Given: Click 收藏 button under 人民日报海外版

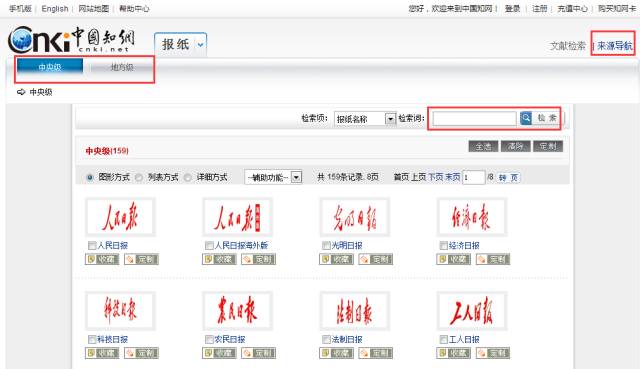Looking at the screenshot, I should tap(219, 259).
